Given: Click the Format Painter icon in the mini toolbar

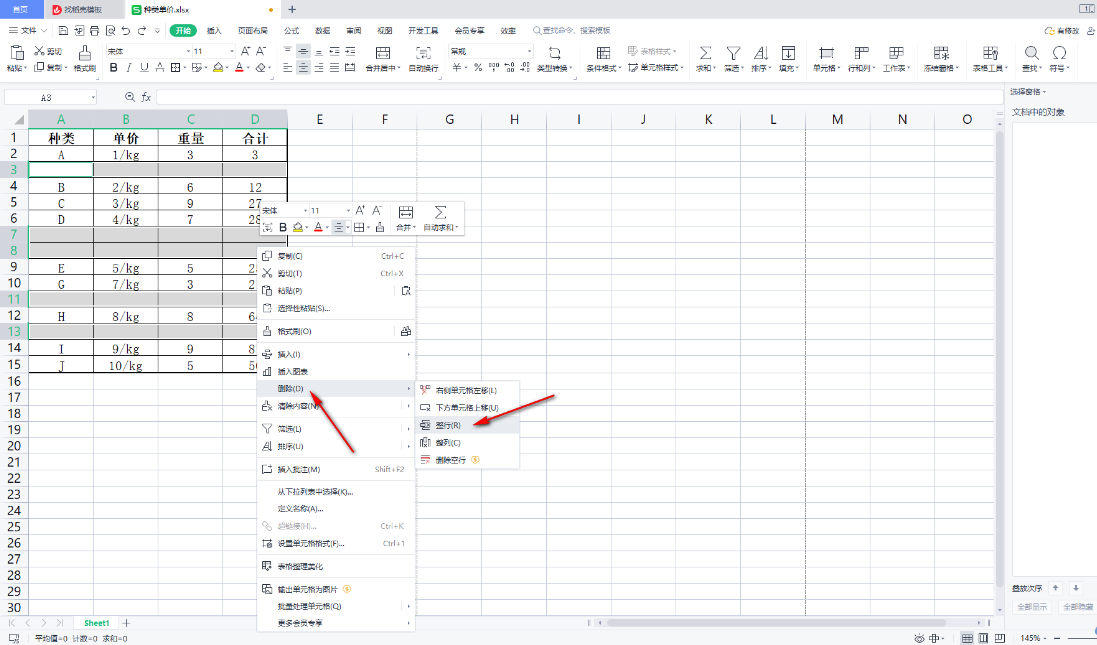Looking at the screenshot, I should pyautogui.click(x=380, y=227).
